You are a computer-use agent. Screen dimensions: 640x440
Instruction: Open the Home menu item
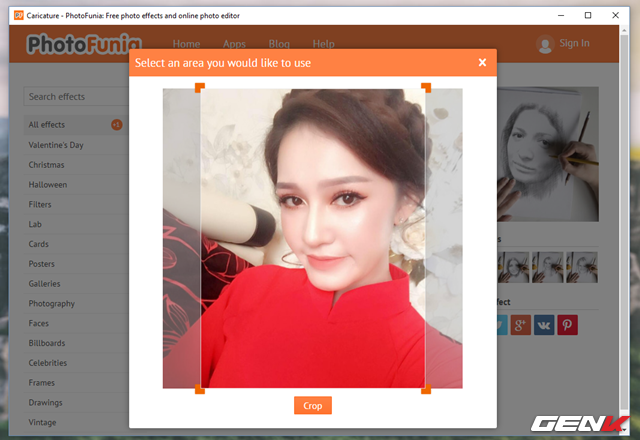186,44
